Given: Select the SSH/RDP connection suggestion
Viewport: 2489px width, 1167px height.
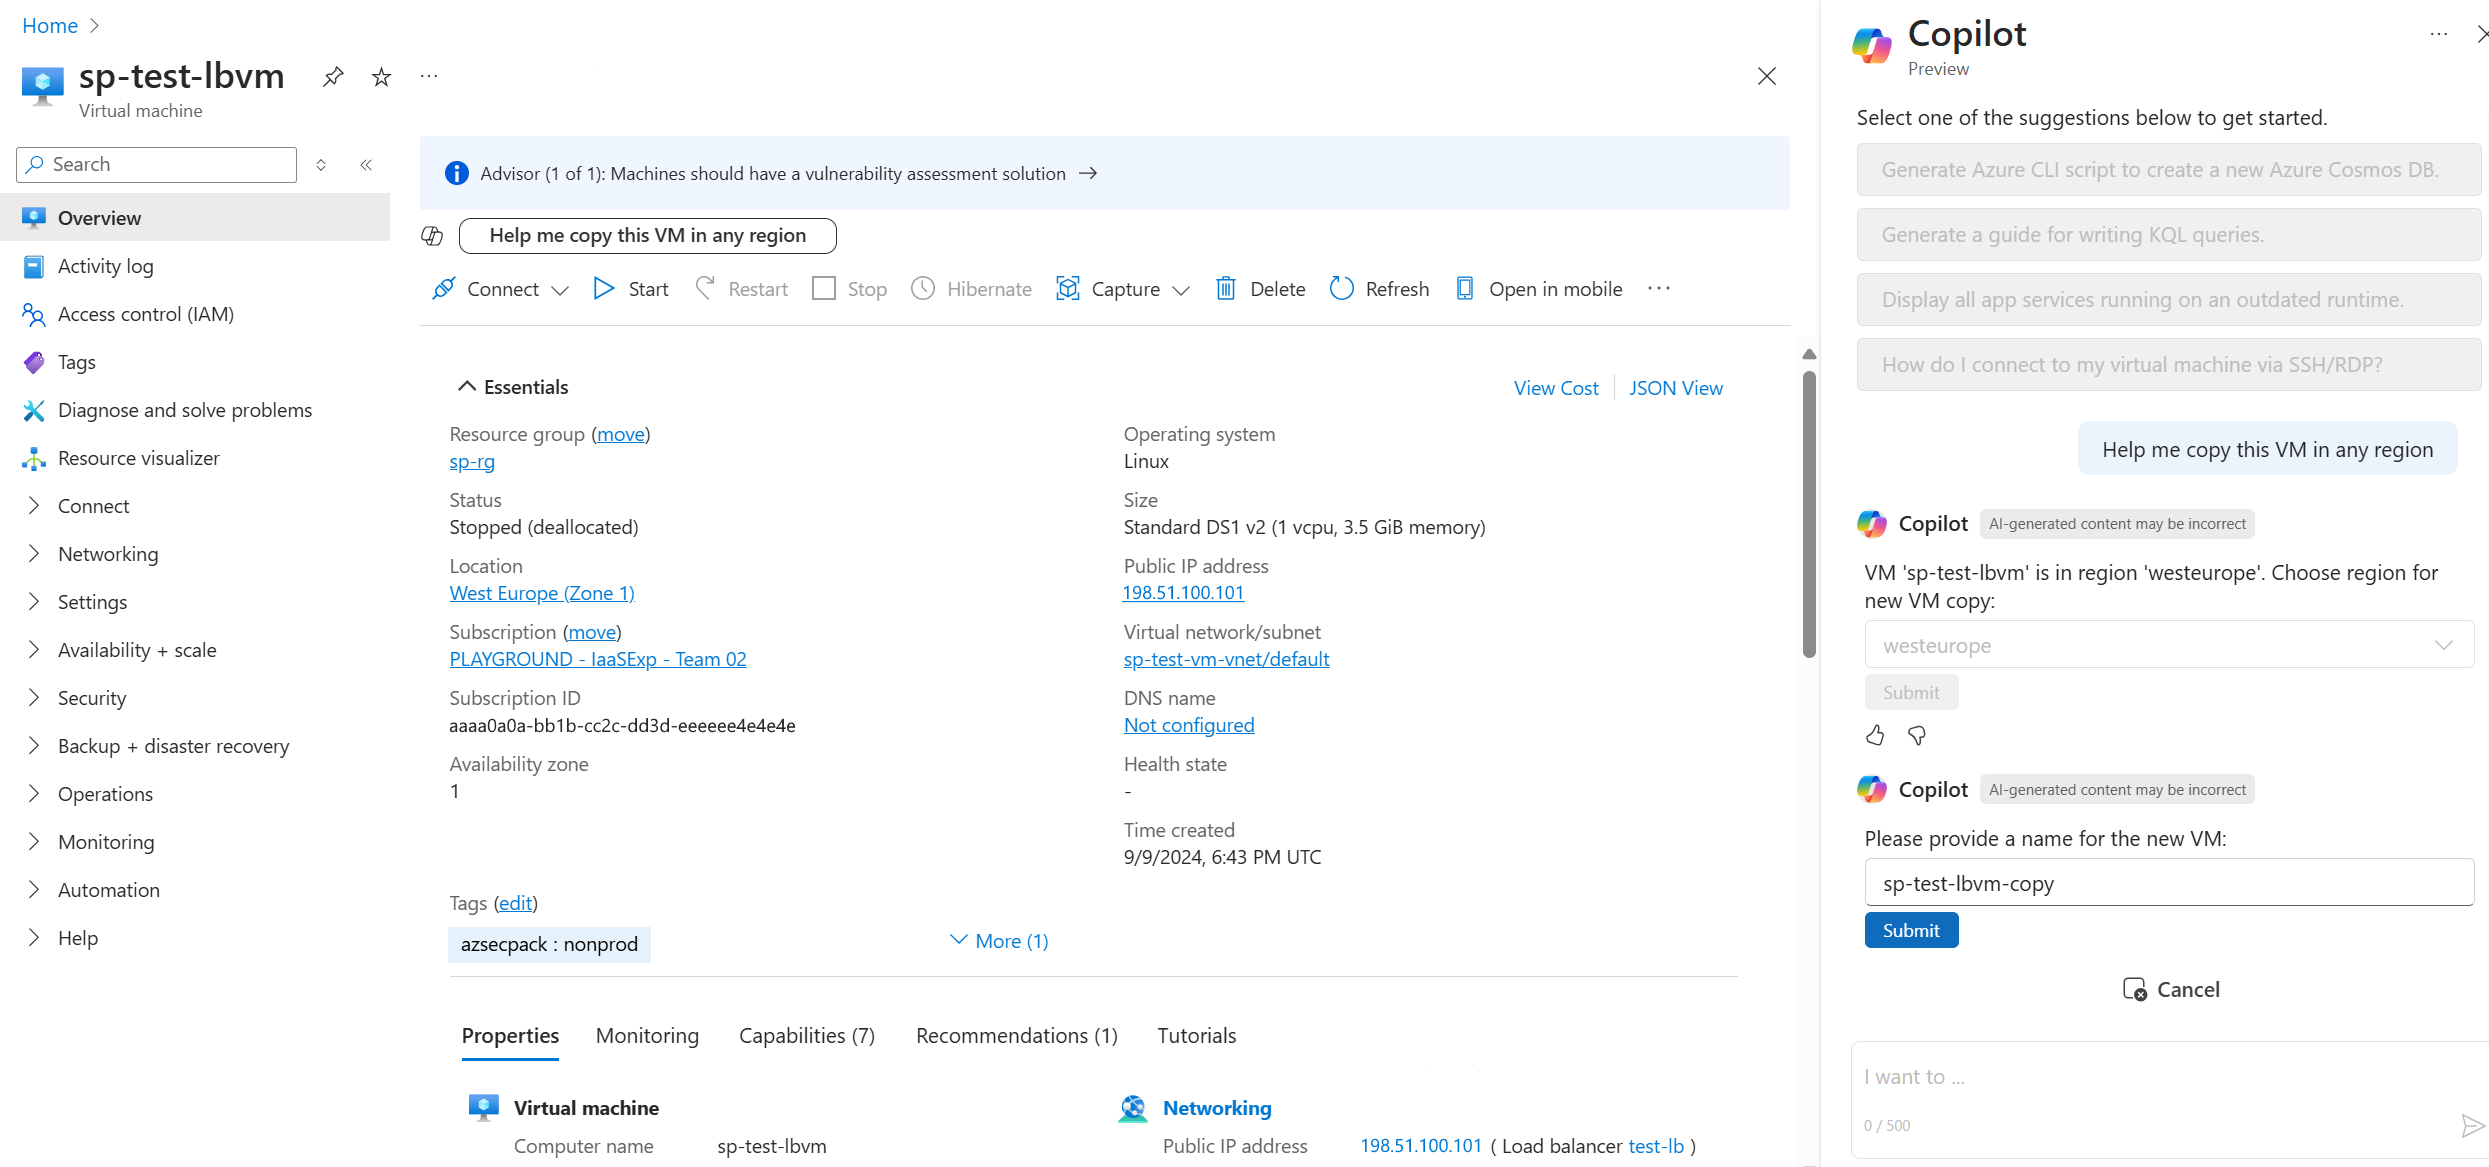Looking at the screenshot, I should point(2168,365).
